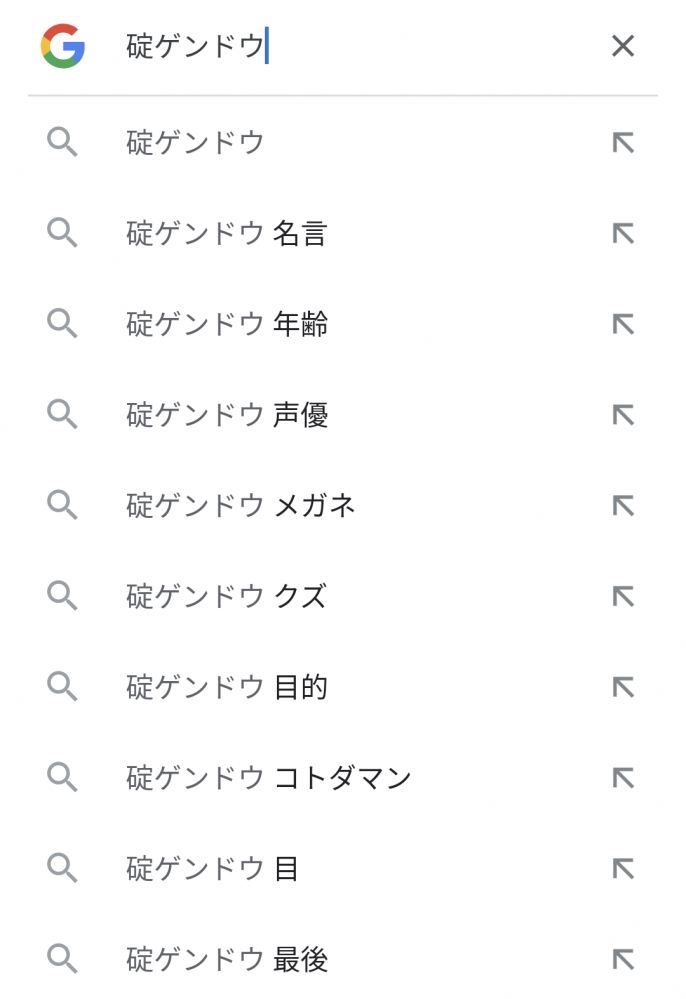The image size is (686, 999).
Task: Click into the search field containing 碇ゲンドウ
Action: click(357, 46)
